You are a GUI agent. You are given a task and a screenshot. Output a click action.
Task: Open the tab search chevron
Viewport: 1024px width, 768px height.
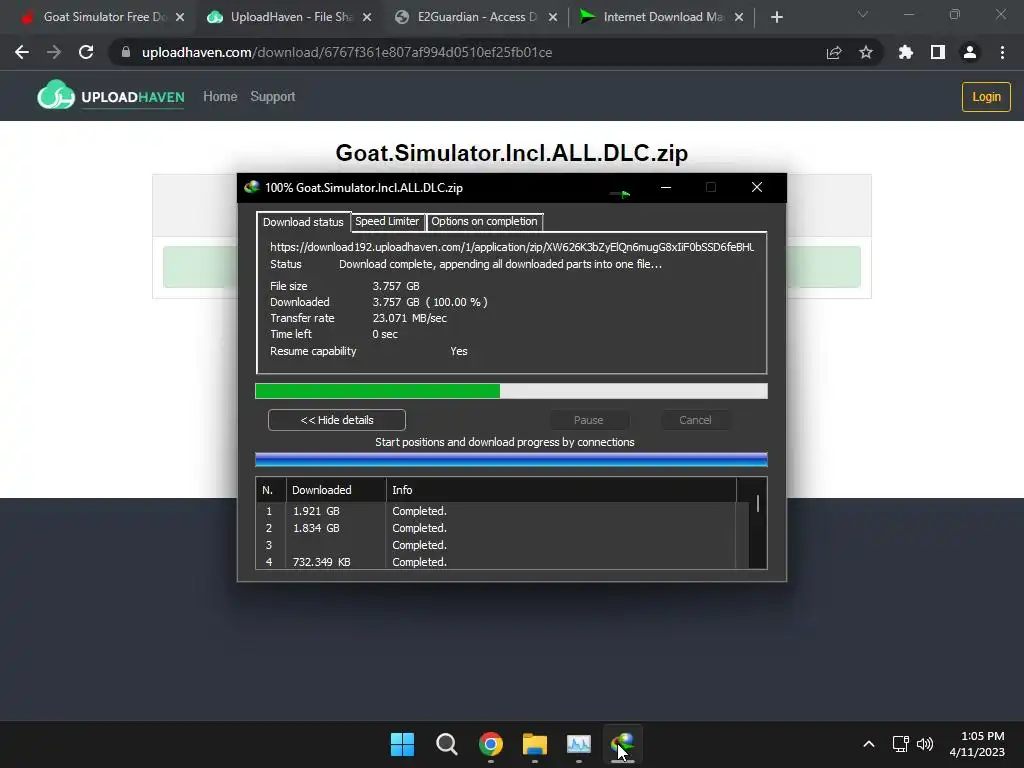click(x=863, y=14)
